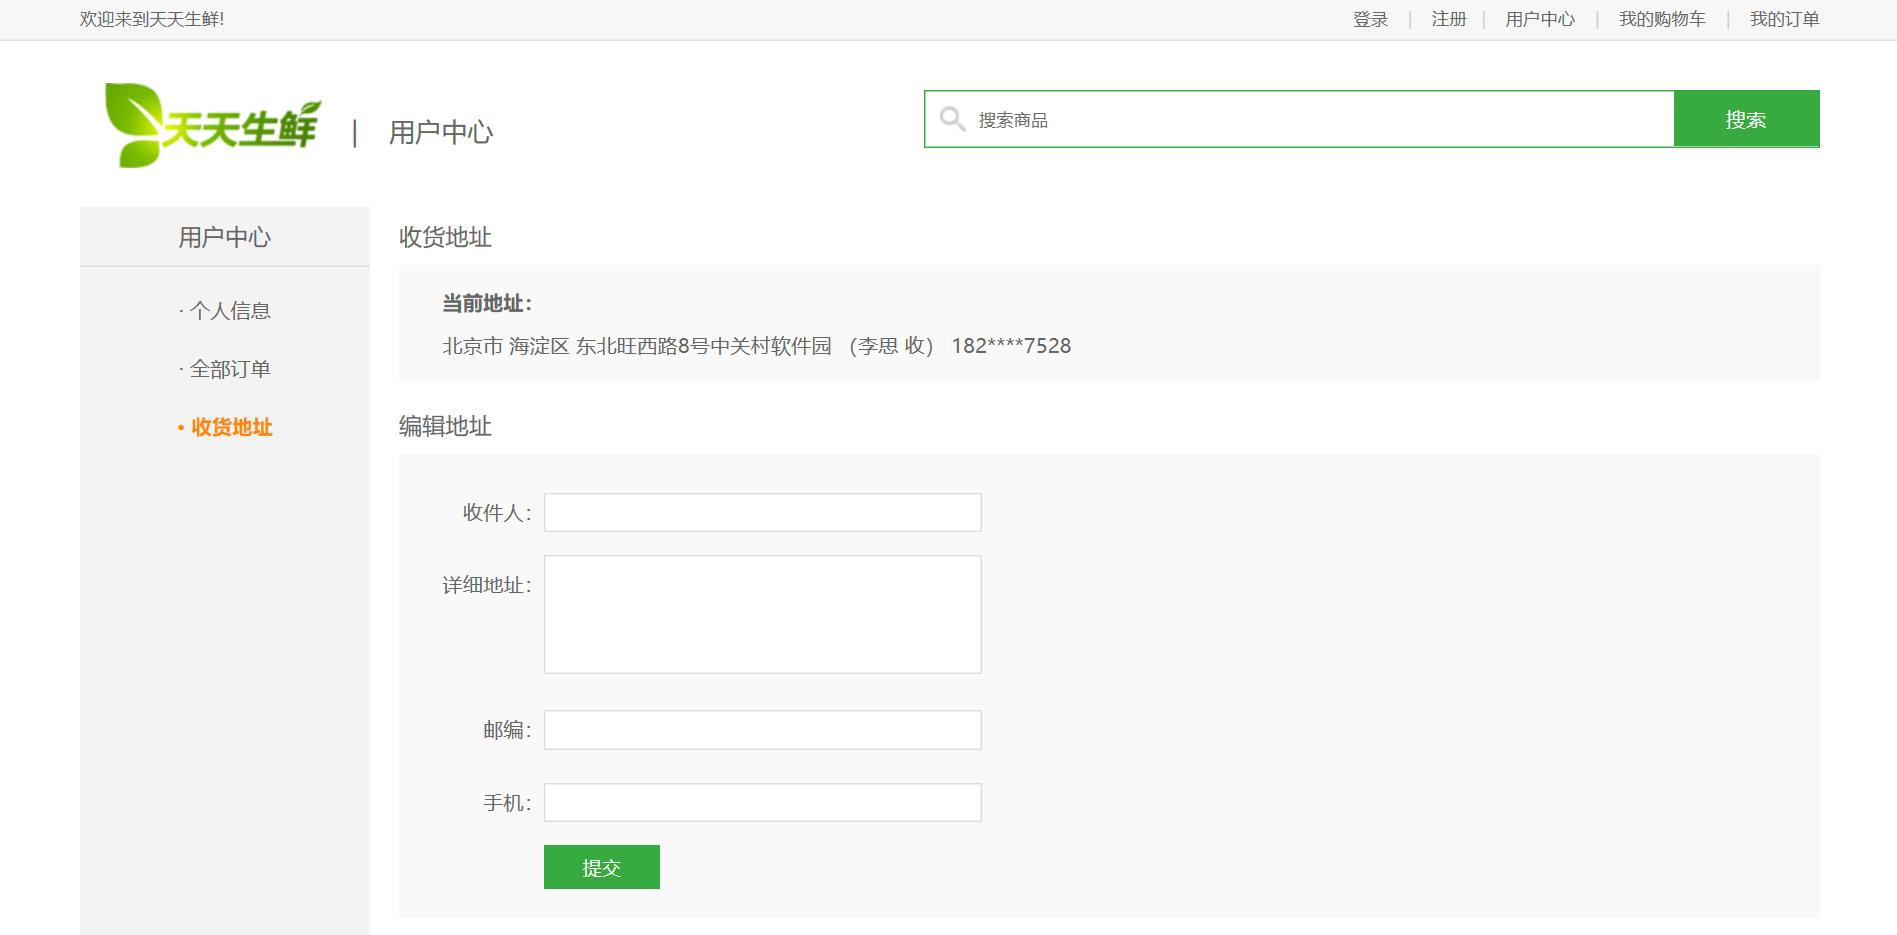Click the 用户中心 title beside logo
The height and width of the screenshot is (935, 1897).
point(441,132)
